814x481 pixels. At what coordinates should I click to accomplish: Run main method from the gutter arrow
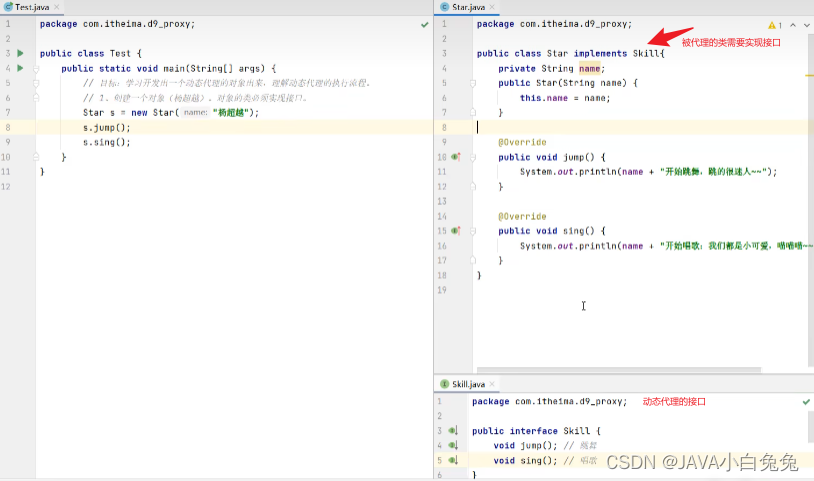click(20, 68)
